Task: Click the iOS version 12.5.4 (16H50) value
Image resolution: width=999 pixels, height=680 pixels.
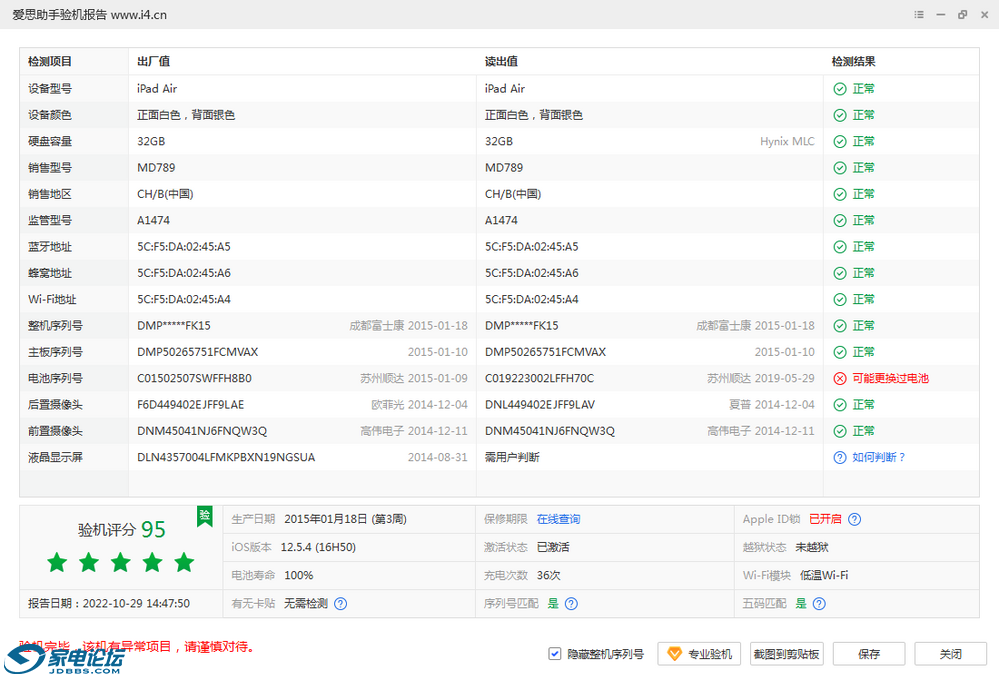Action: click(318, 547)
